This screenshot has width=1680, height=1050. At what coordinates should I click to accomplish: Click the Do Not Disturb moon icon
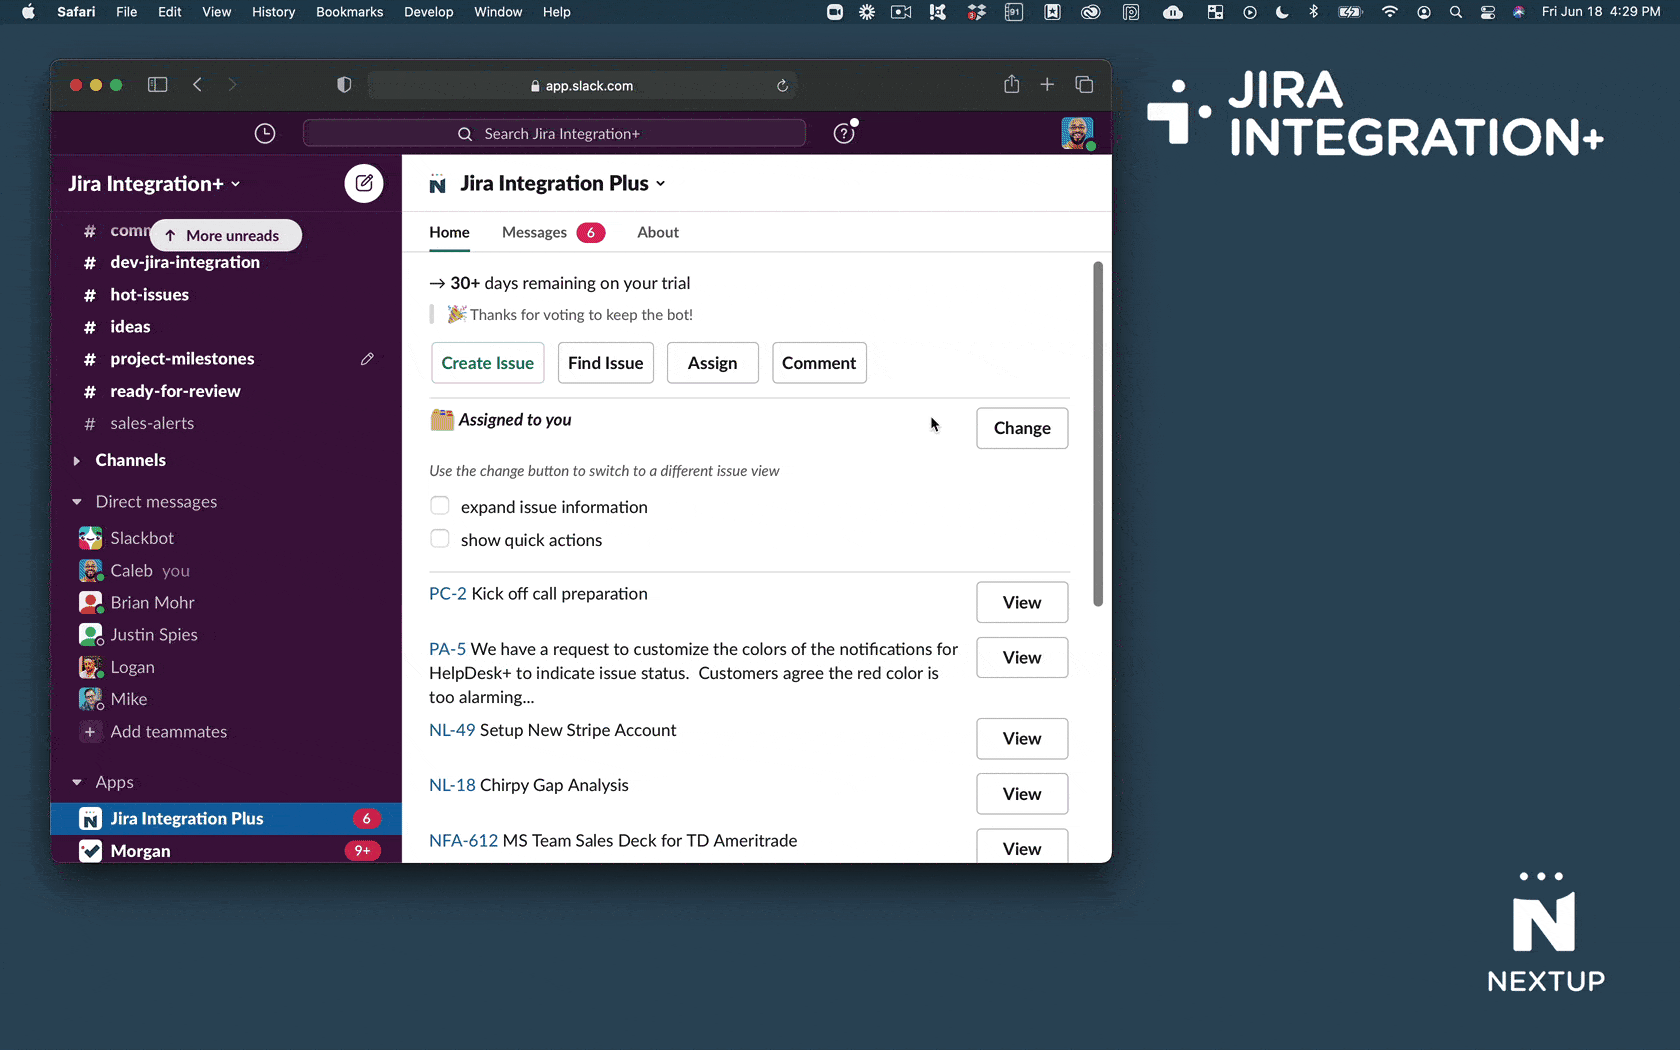pyautogui.click(x=1282, y=12)
